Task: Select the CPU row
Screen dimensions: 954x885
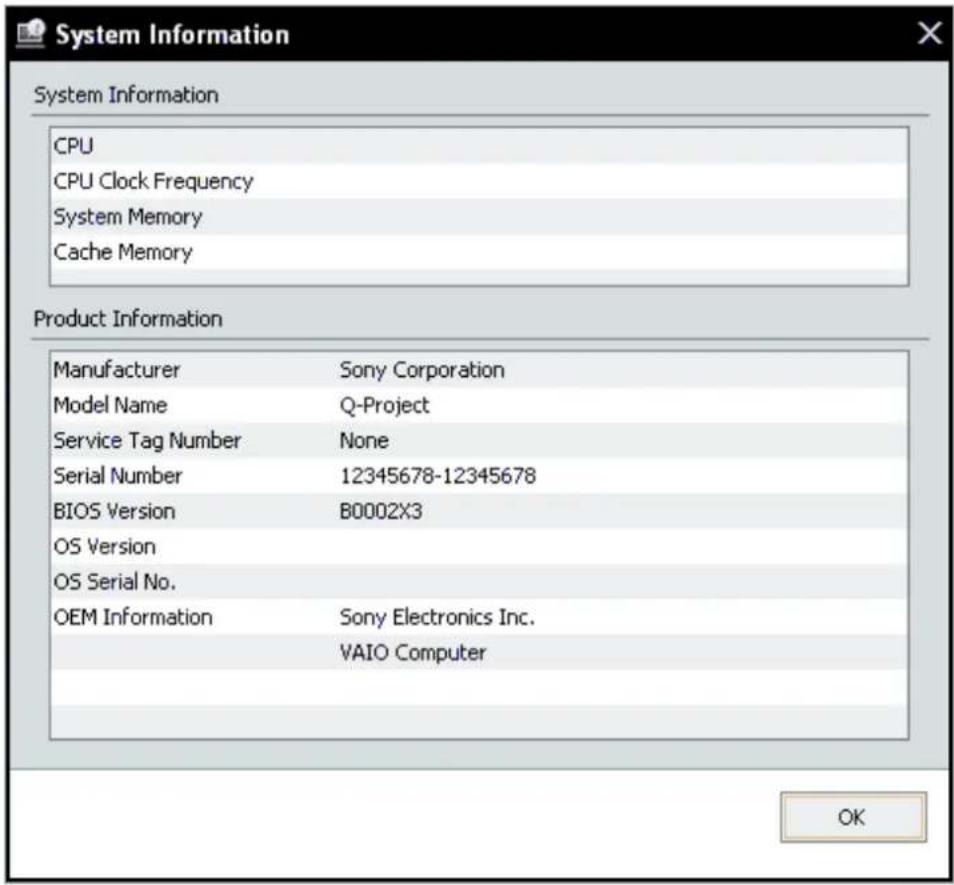Action: [479, 146]
